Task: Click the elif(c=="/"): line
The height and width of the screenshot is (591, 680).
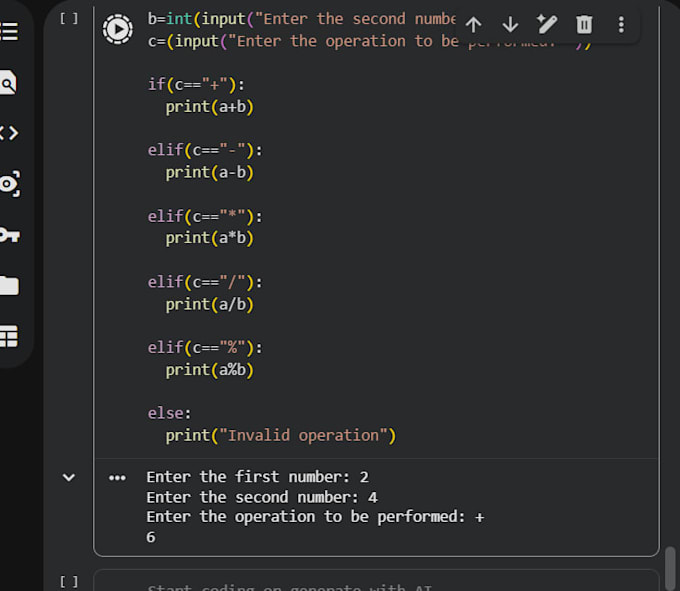Action: (x=205, y=282)
